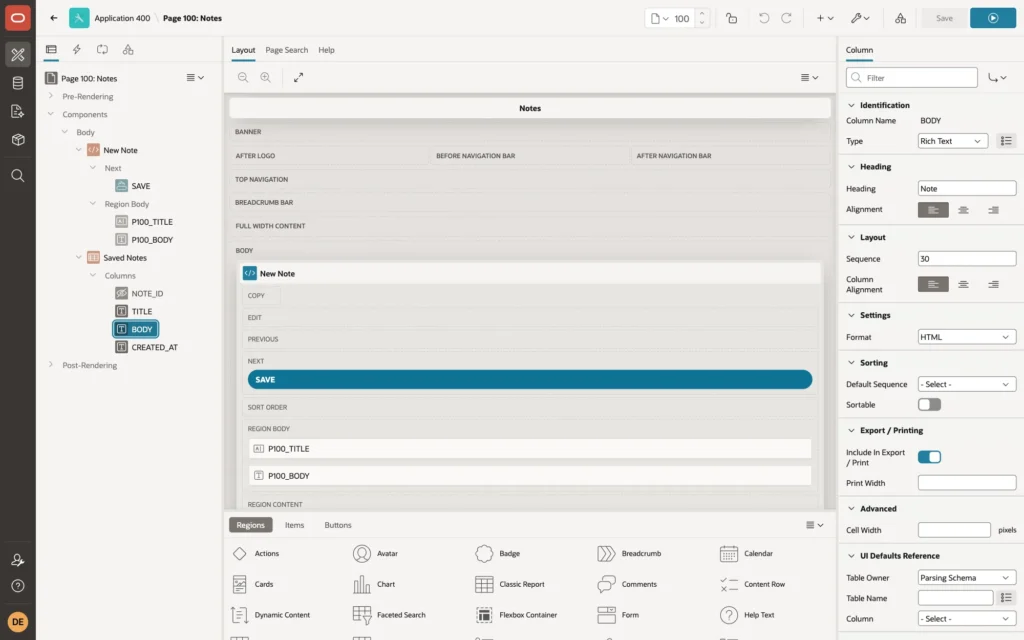
Task: Open the Table Name list picker icon
Action: click(1006, 598)
